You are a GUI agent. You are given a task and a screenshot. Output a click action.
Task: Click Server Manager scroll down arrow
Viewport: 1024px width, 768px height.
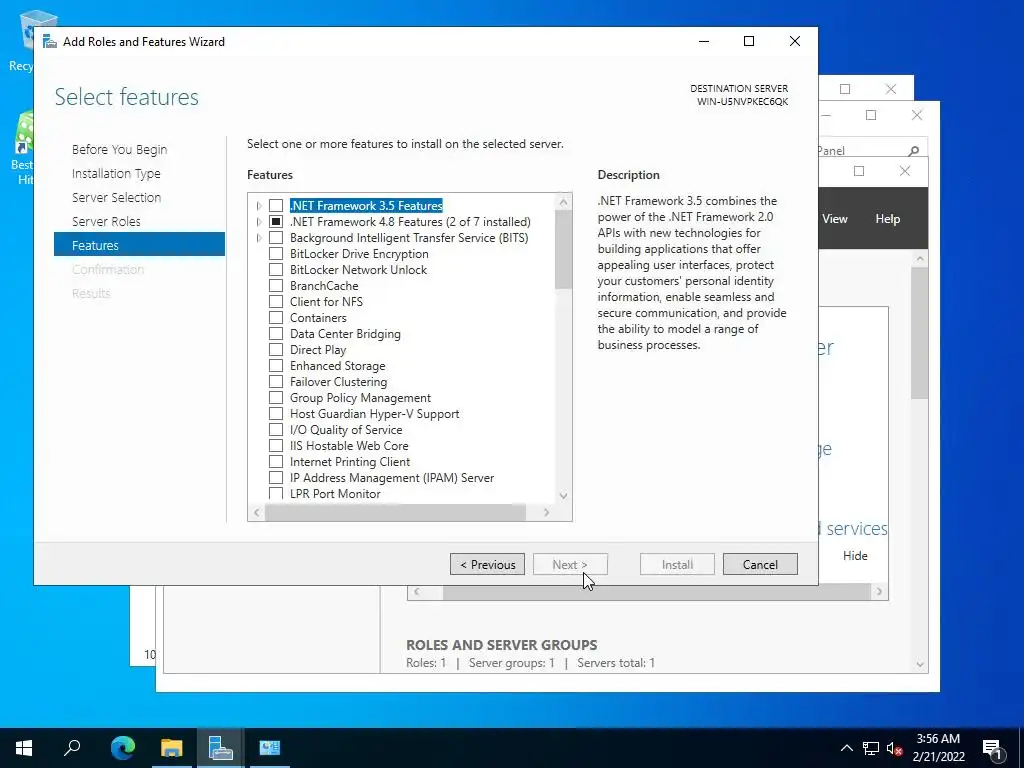tap(920, 664)
